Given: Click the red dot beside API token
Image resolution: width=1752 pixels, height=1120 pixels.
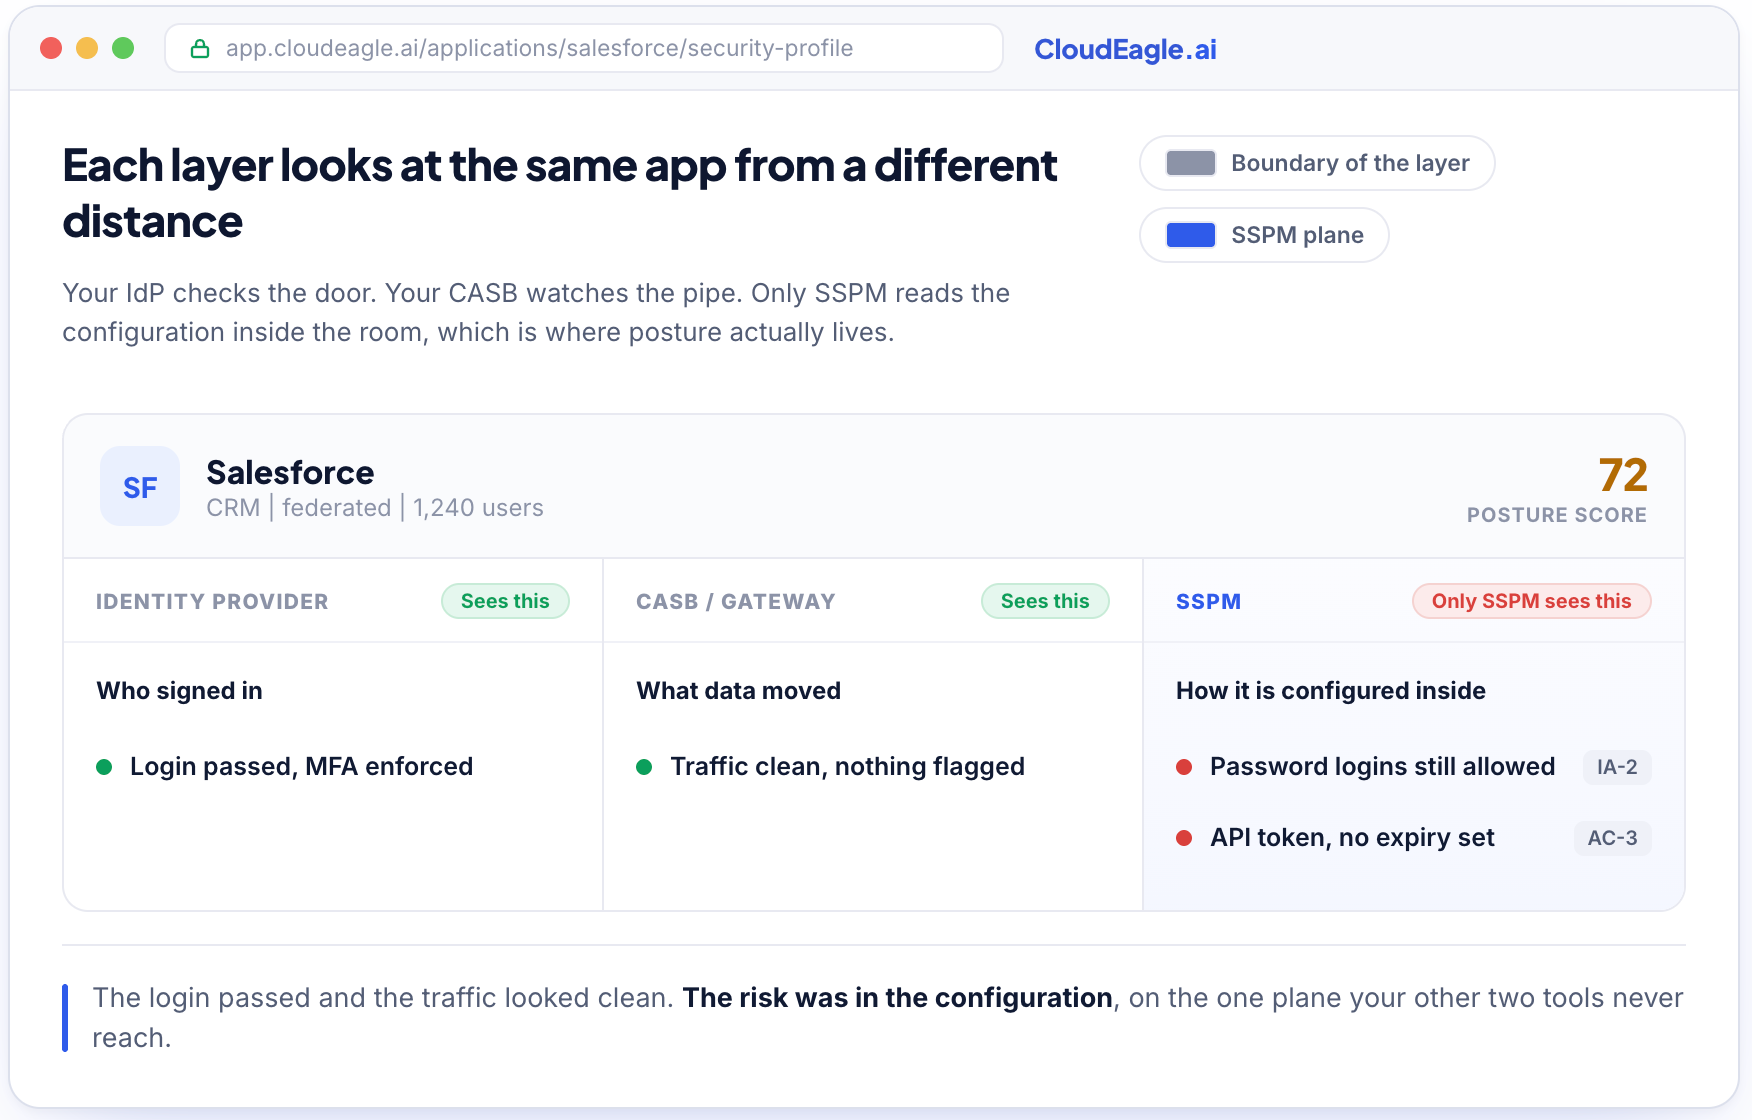Looking at the screenshot, I should (1184, 838).
